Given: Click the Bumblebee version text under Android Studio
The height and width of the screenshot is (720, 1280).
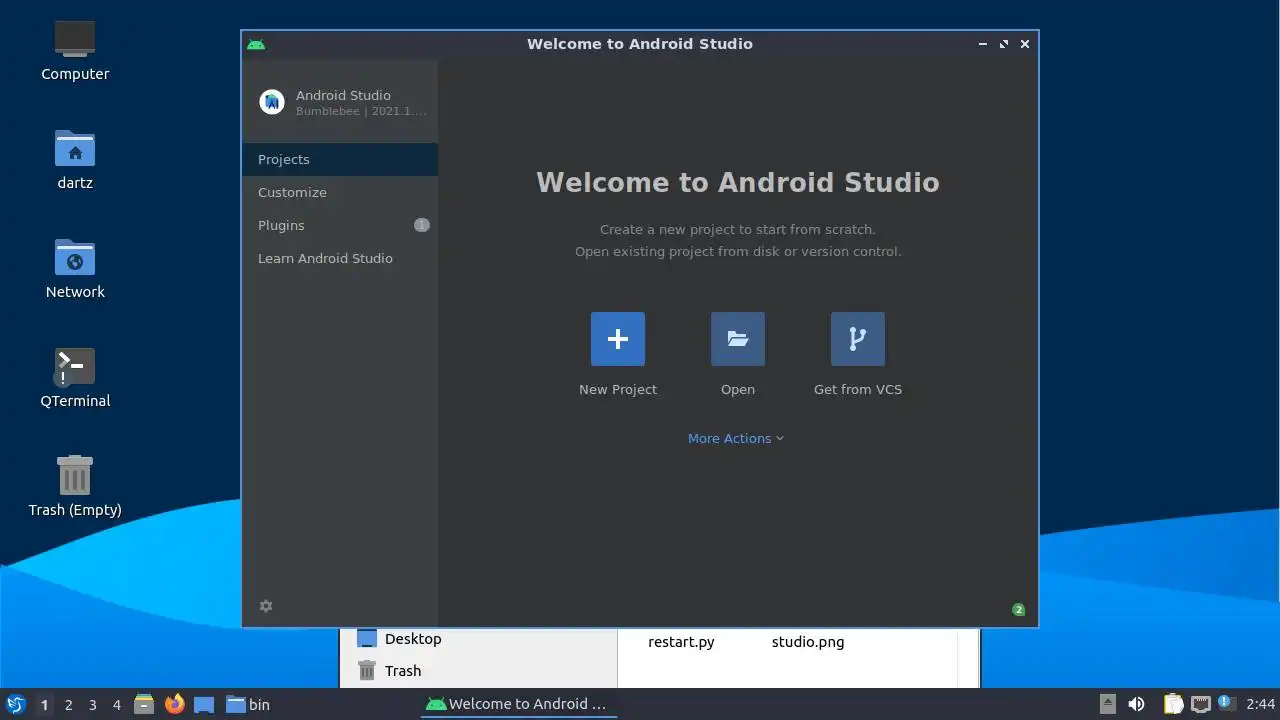Looking at the screenshot, I should pyautogui.click(x=361, y=111).
